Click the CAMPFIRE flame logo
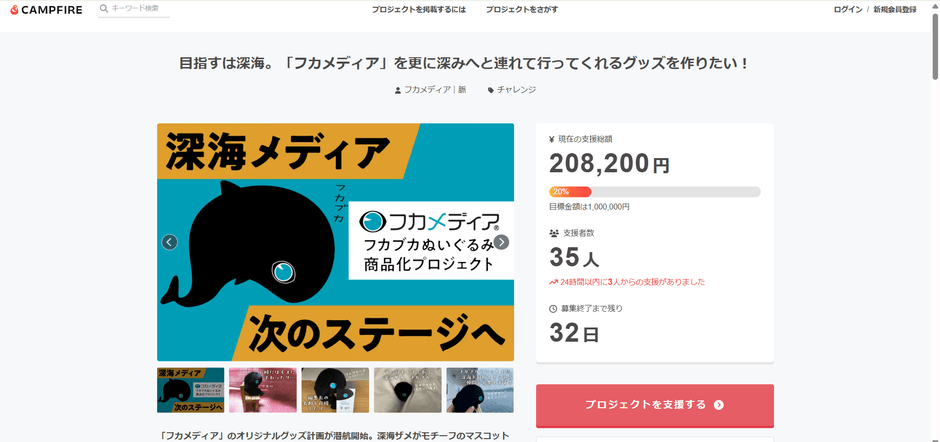Screen dimensions: 940x442 pos(12,9)
